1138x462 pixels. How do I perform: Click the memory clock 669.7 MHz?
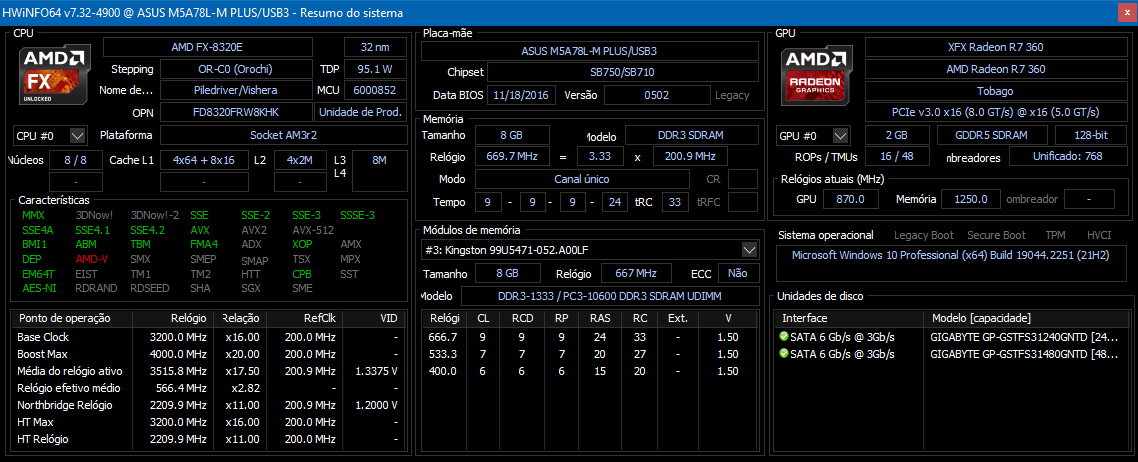(x=512, y=157)
